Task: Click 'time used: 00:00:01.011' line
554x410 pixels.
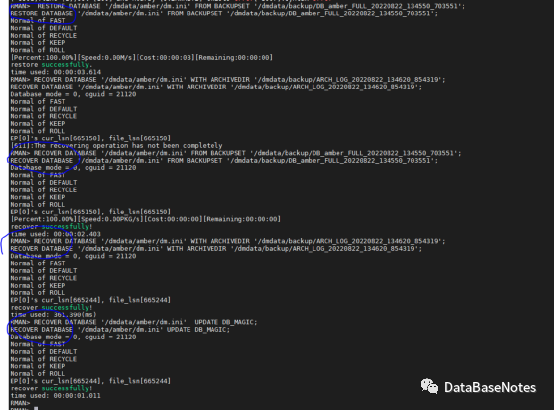Action: point(55,396)
